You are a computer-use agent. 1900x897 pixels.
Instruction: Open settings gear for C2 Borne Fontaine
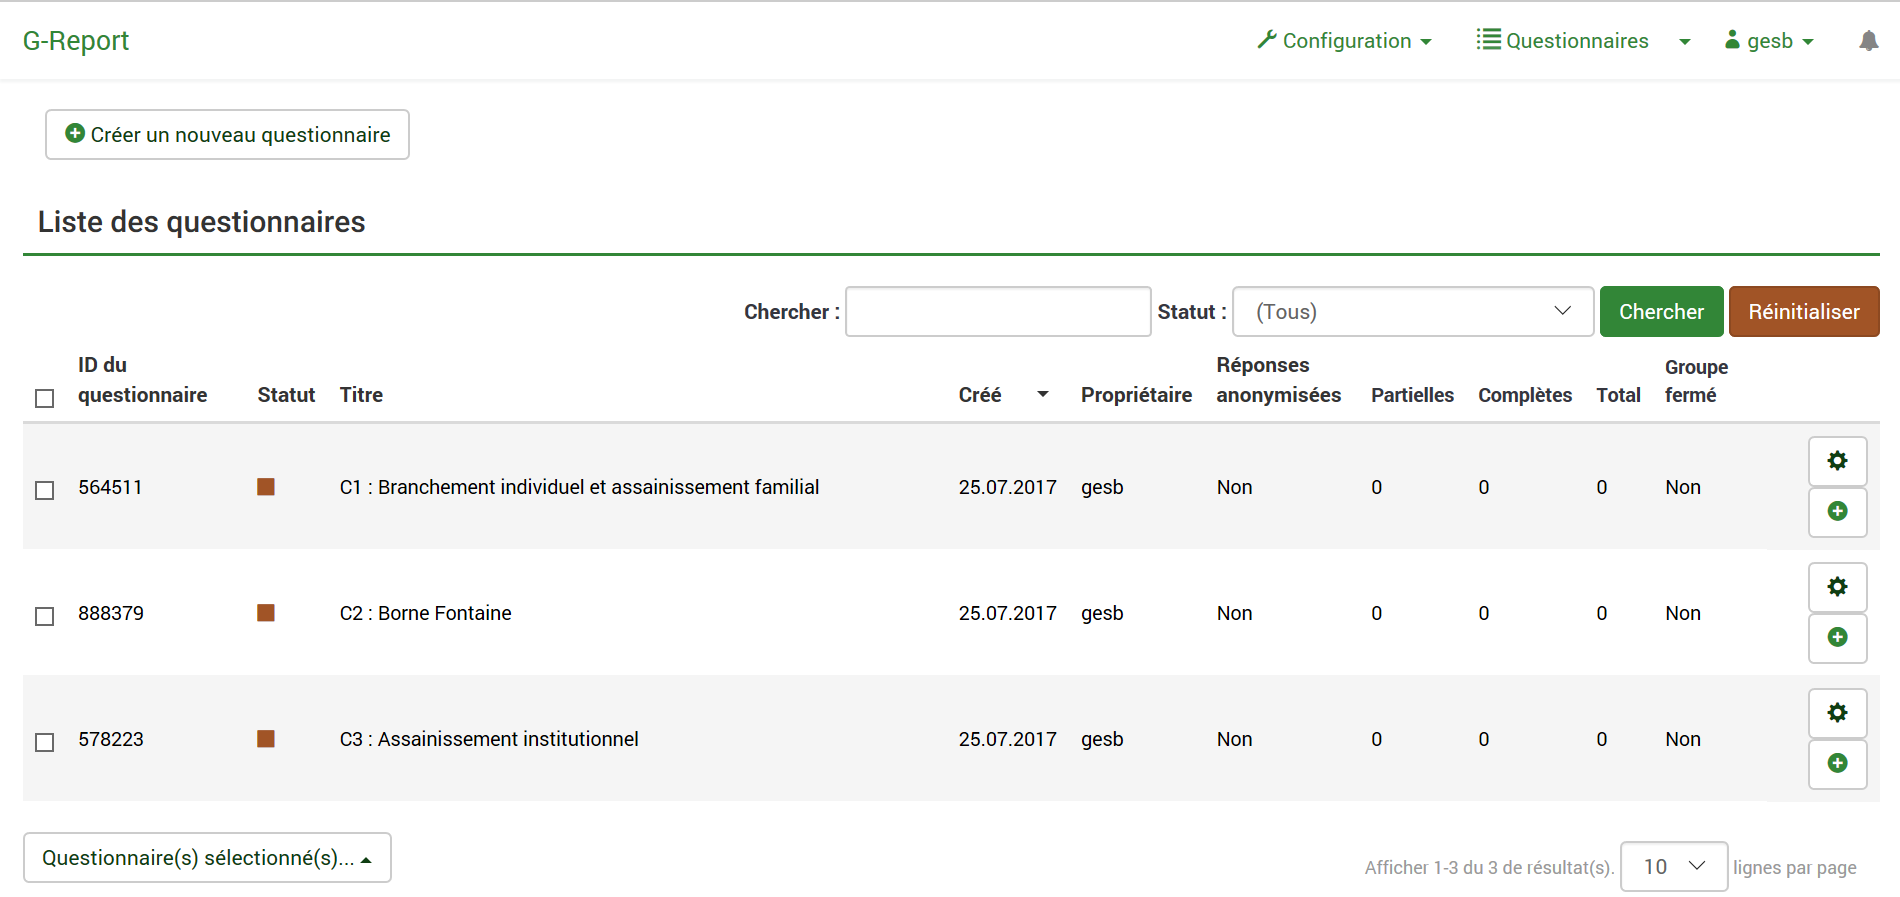tap(1837, 587)
